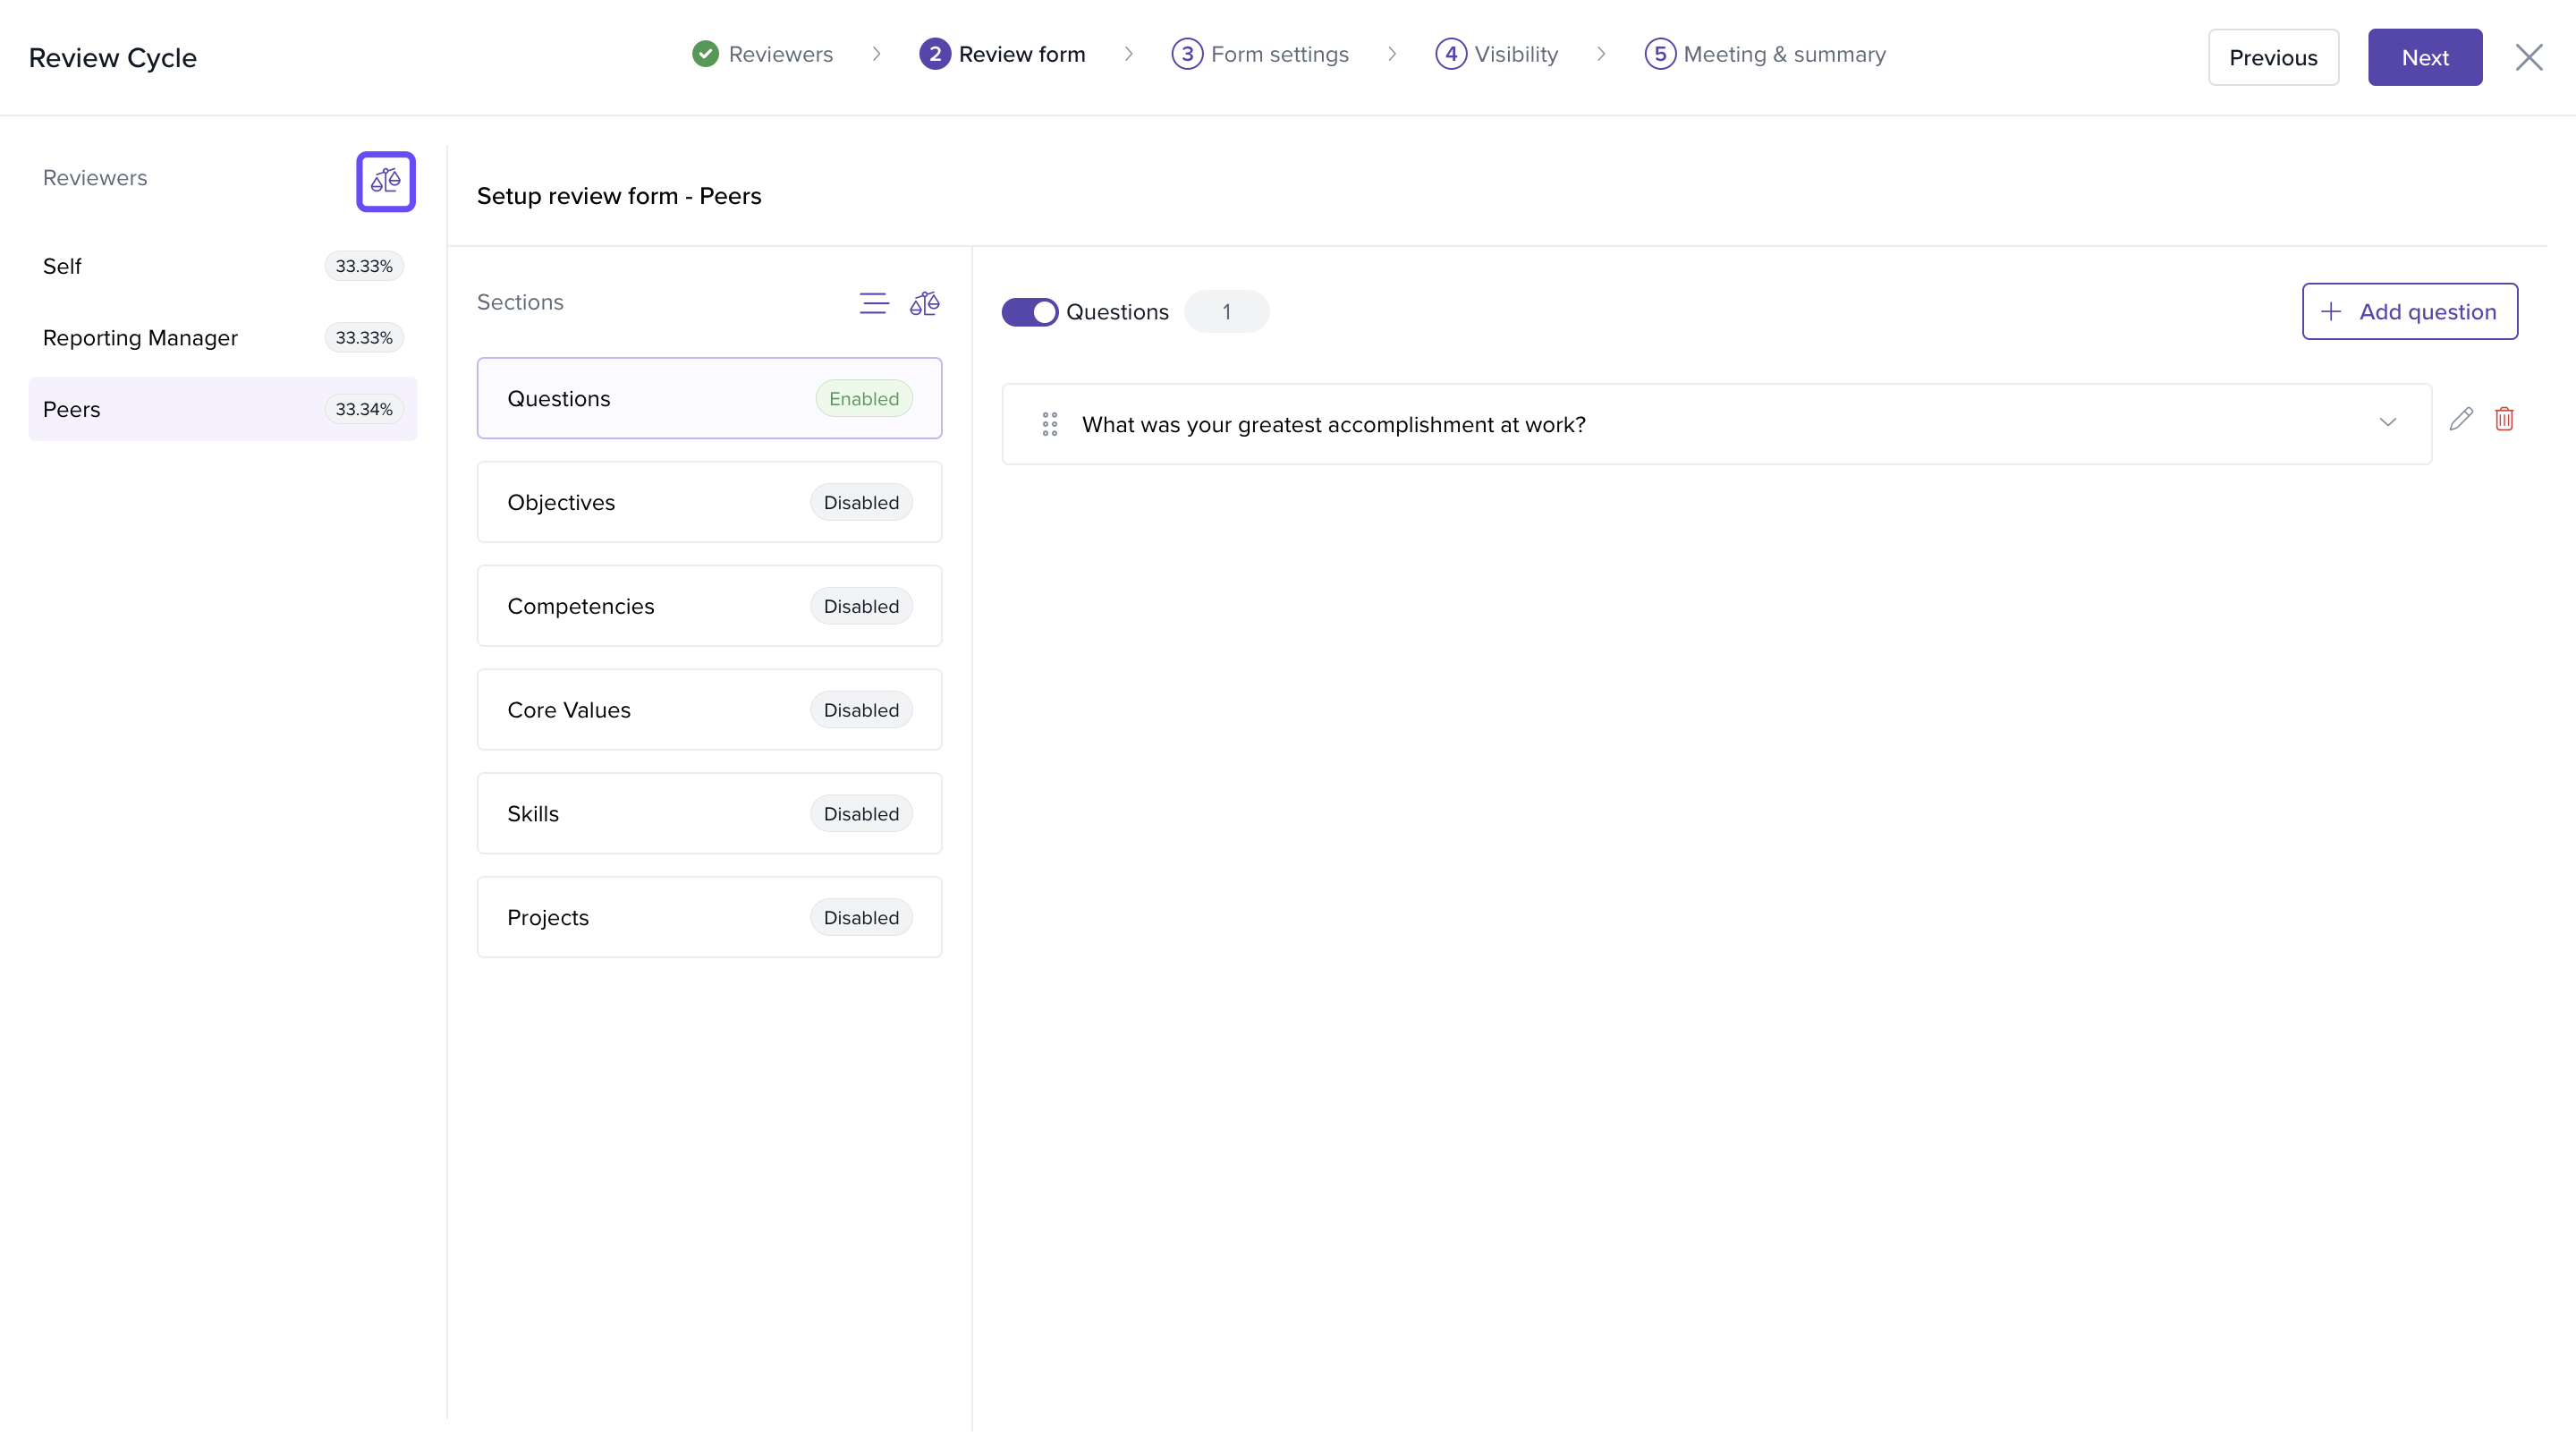Select the Peers reviewer type
This screenshot has height=1453, width=2576.
click(222, 409)
